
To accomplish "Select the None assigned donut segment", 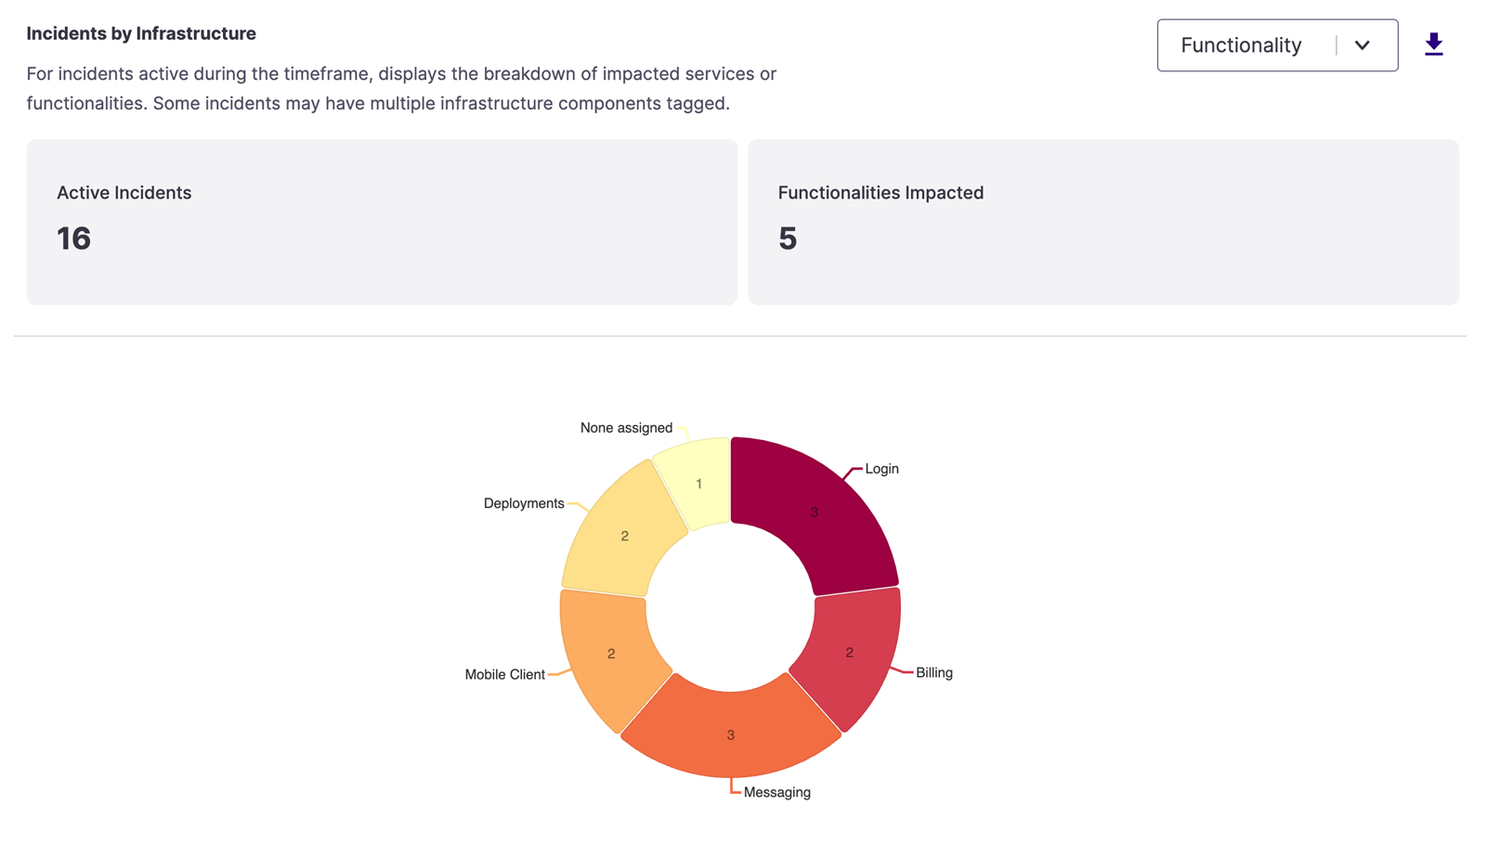I will pos(699,482).
